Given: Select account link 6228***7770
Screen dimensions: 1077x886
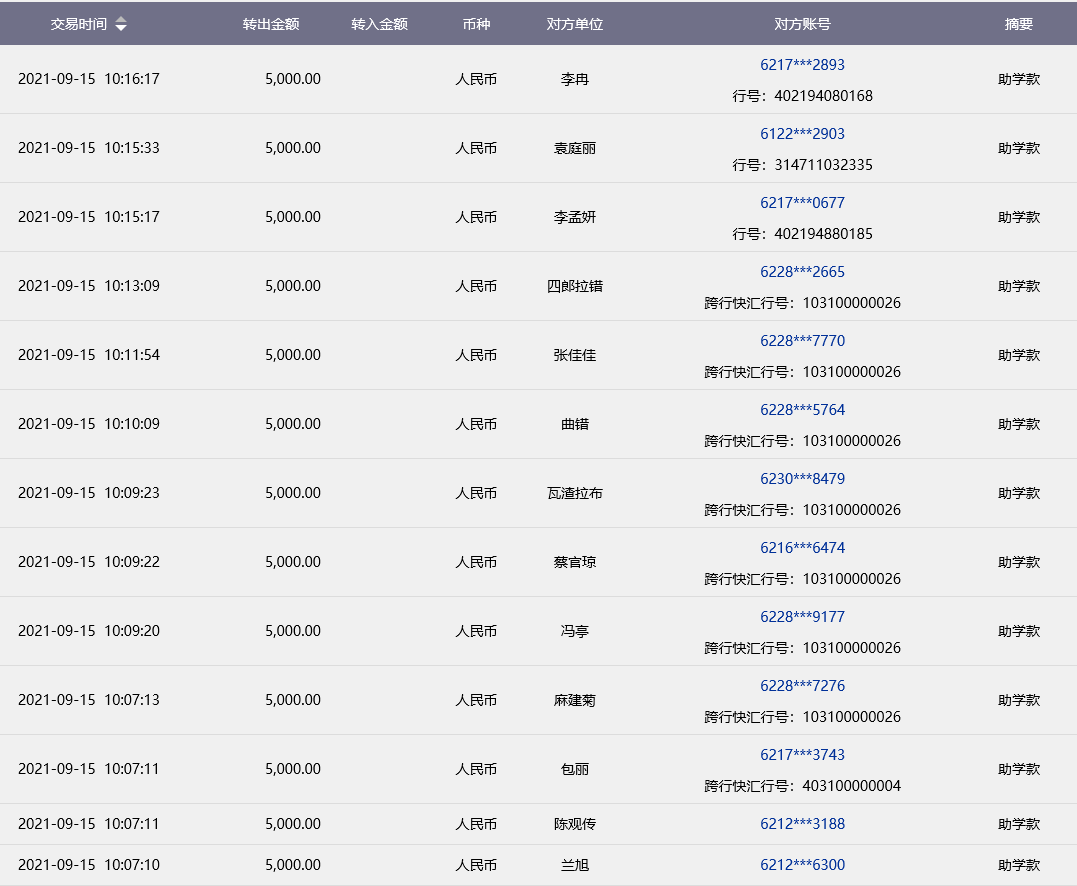Looking at the screenshot, I should 802,341.
